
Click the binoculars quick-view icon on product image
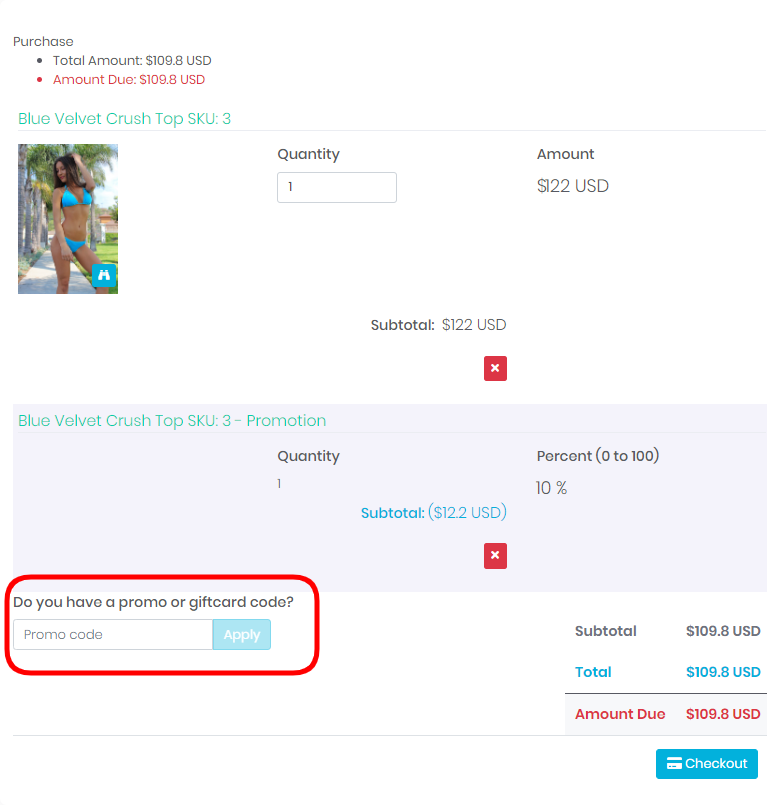pyautogui.click(x=104, y=275)
